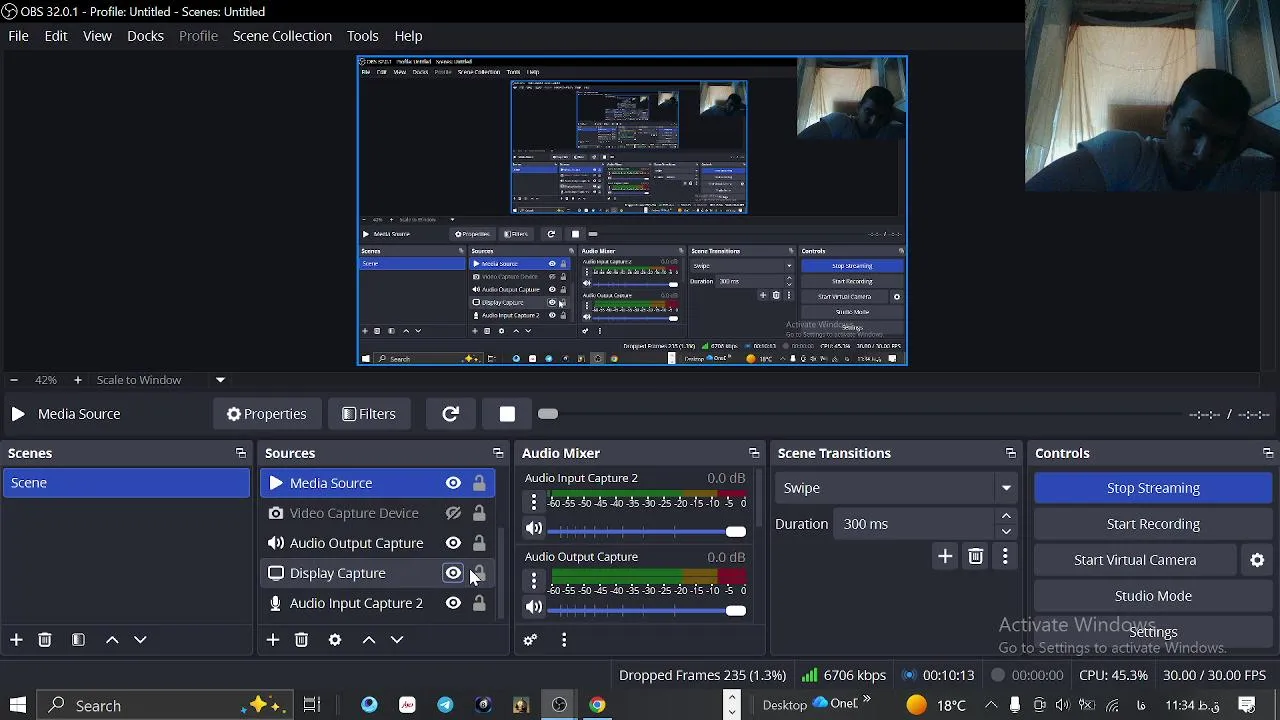This screenshot has width=1280, height=720.
Task: Toggle visibility of Media Source
Action: pyautogui.click(x=453, y=483)
